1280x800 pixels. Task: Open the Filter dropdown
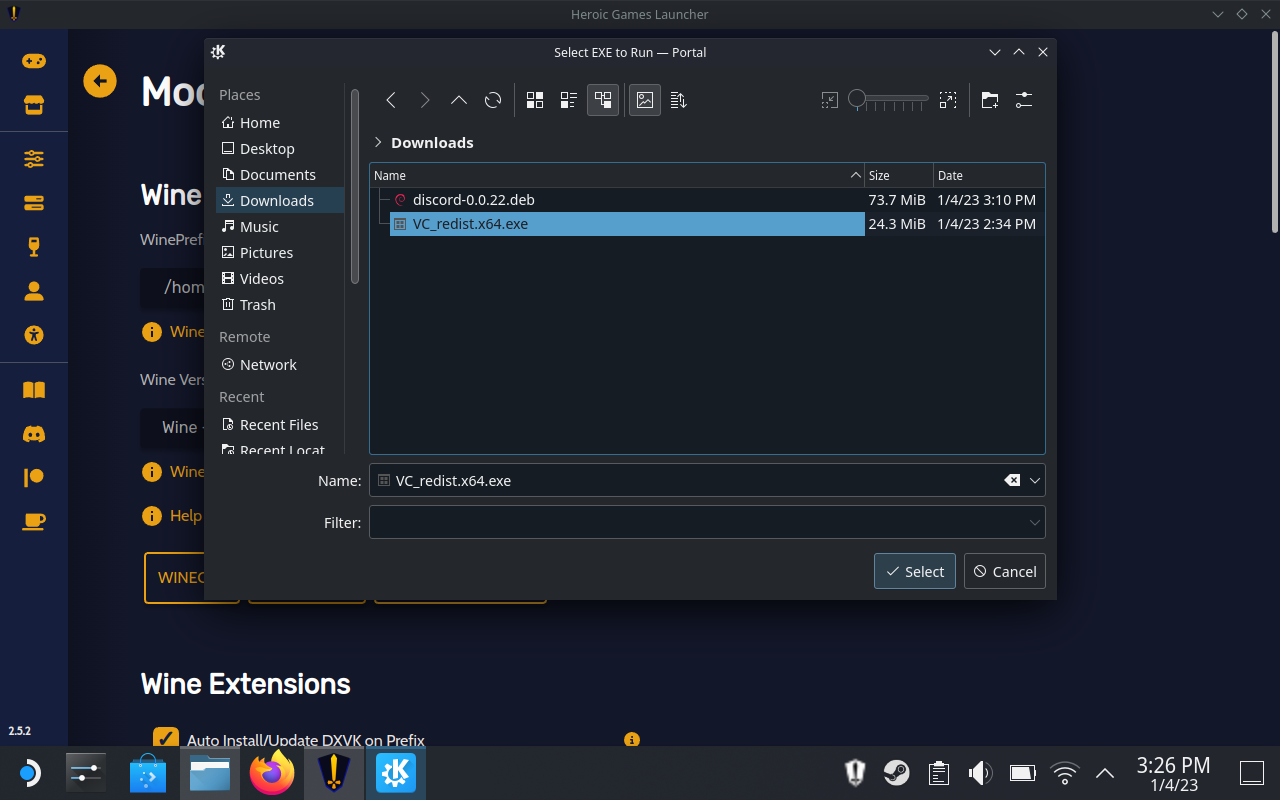point(1034,522)
